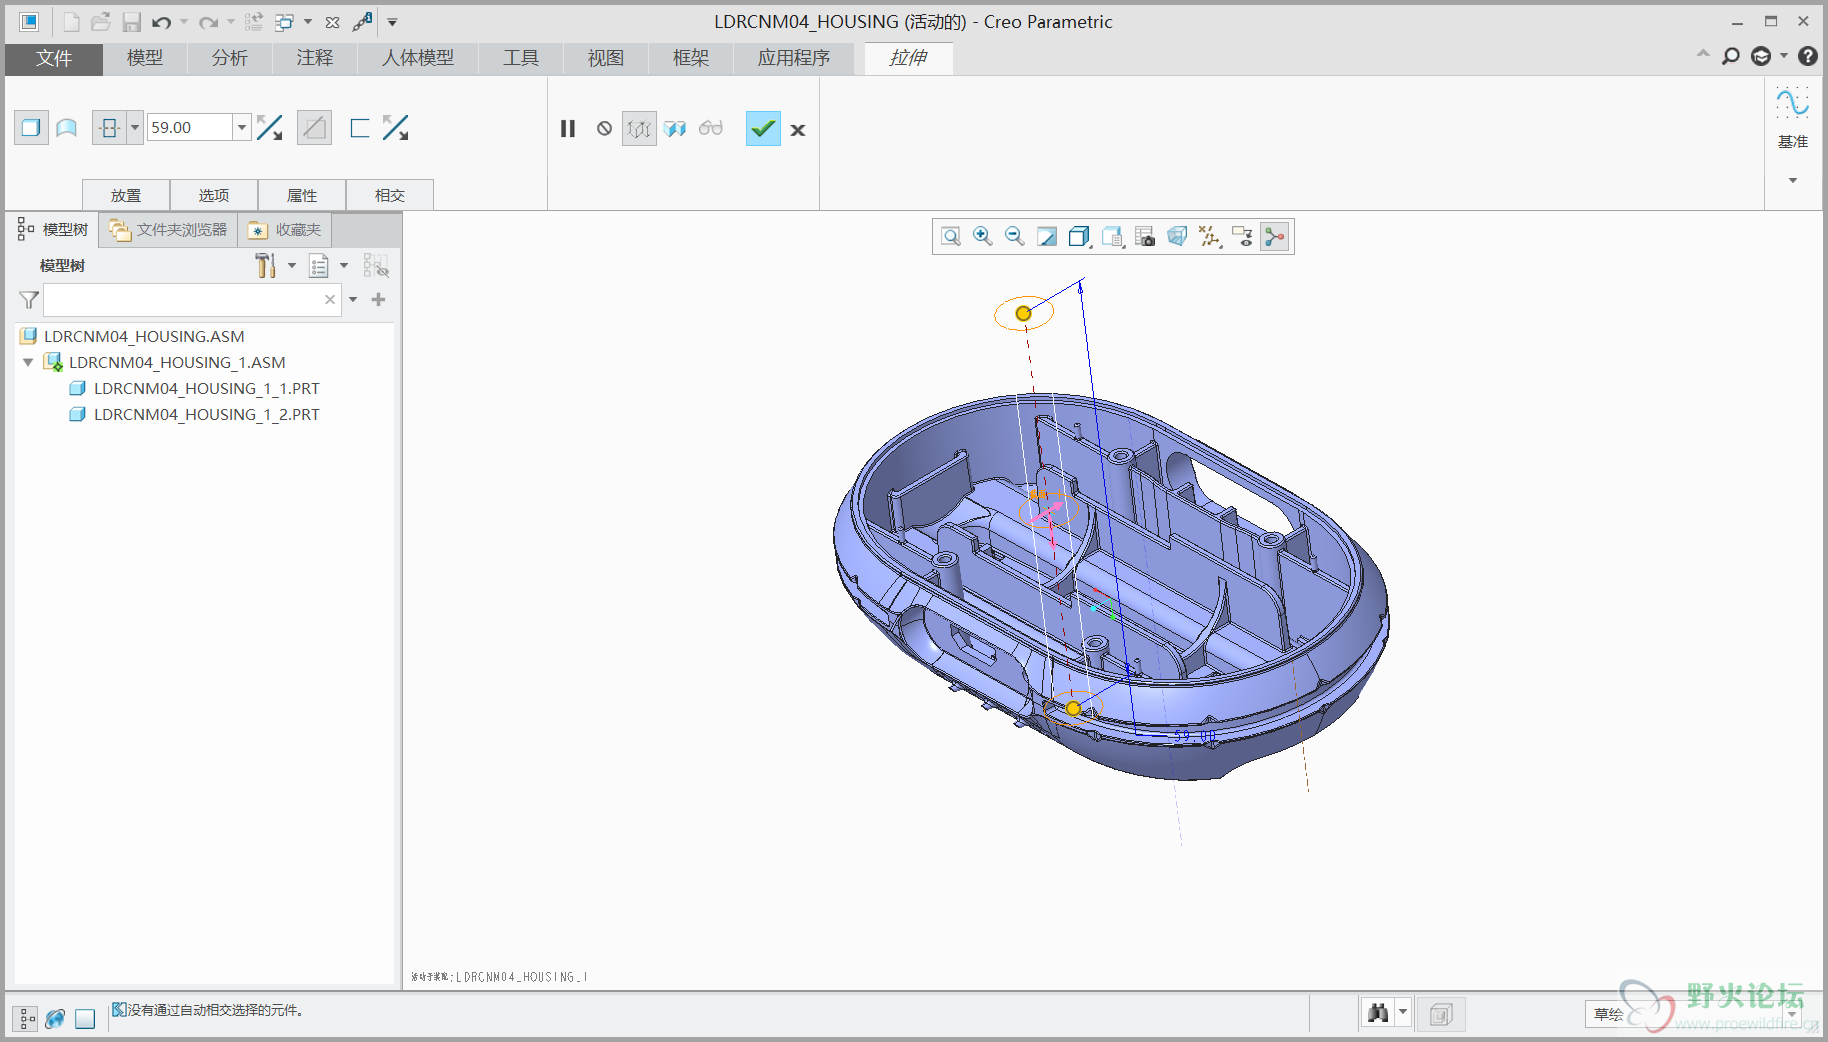Toggle the remove material button
This screenshot has height=1042, width=1828.
[314, 128]
